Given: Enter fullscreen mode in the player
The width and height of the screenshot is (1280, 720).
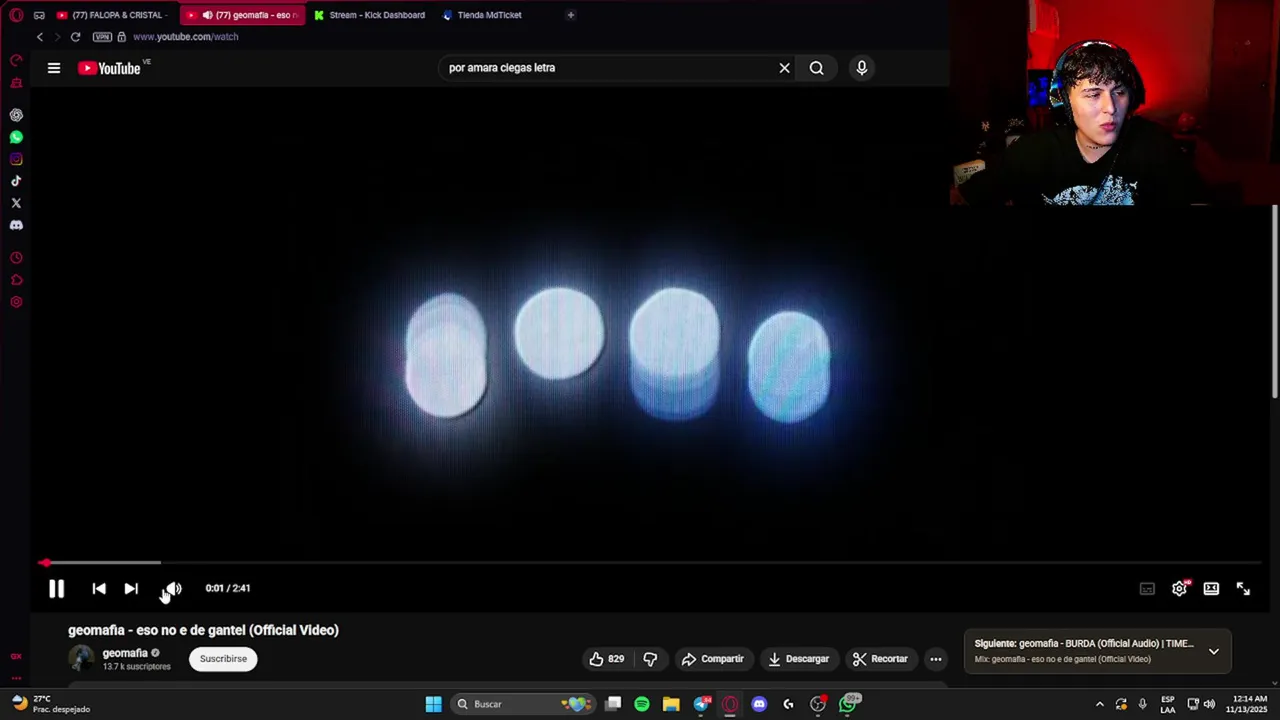Looking at the screenshot, I should (1243, 589).
